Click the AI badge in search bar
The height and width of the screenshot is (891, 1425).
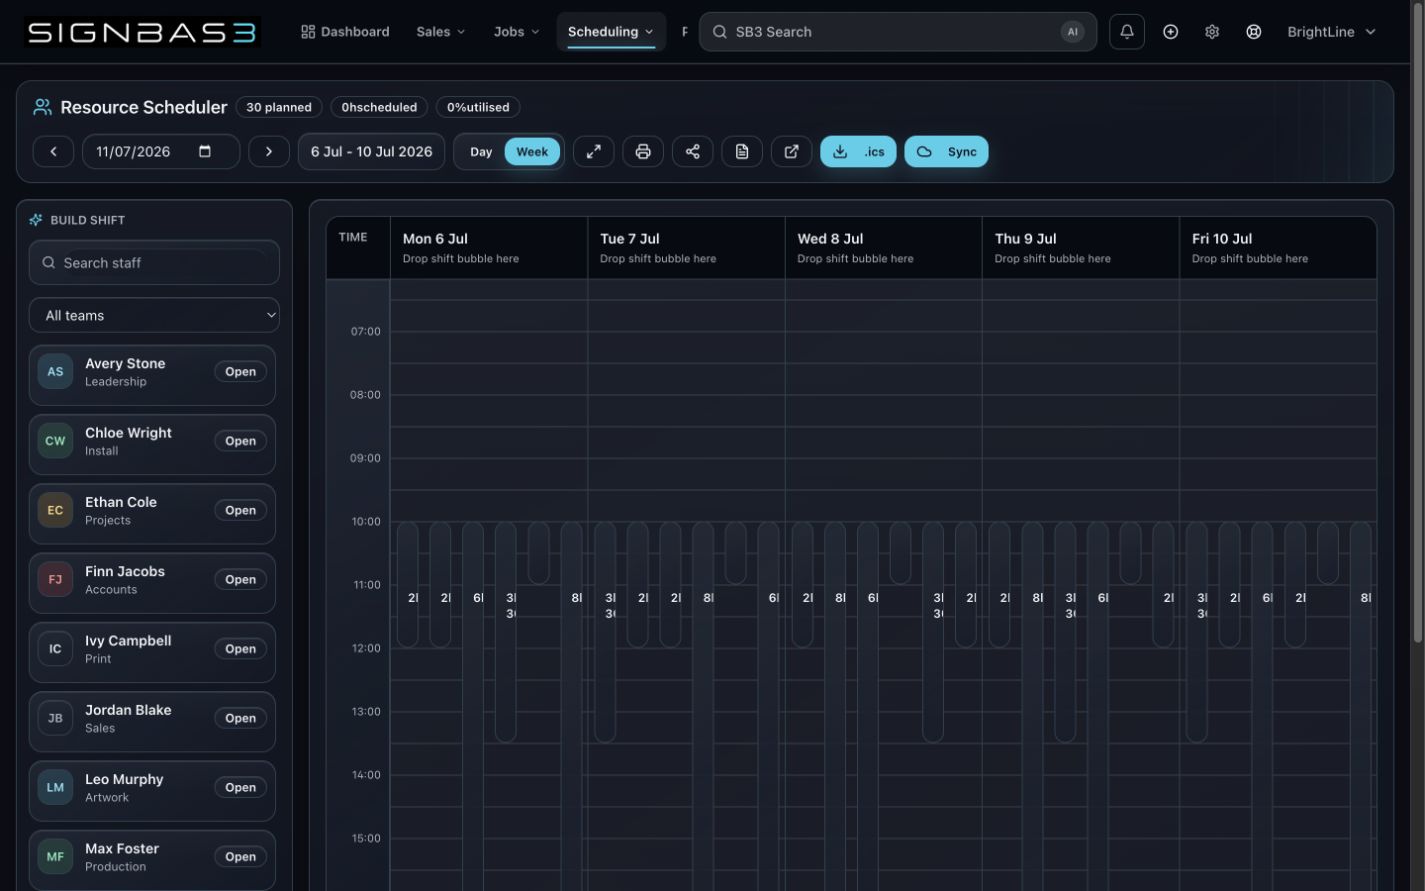[1072, 32]
